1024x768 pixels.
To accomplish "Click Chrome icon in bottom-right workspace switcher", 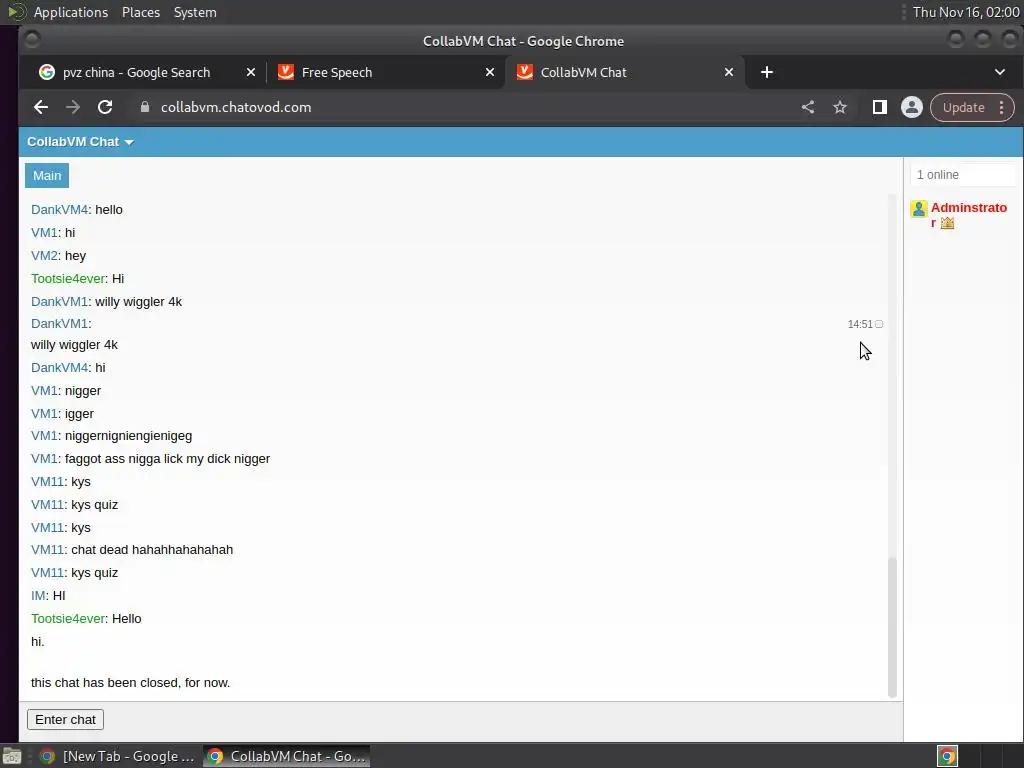I will (947, 756).
